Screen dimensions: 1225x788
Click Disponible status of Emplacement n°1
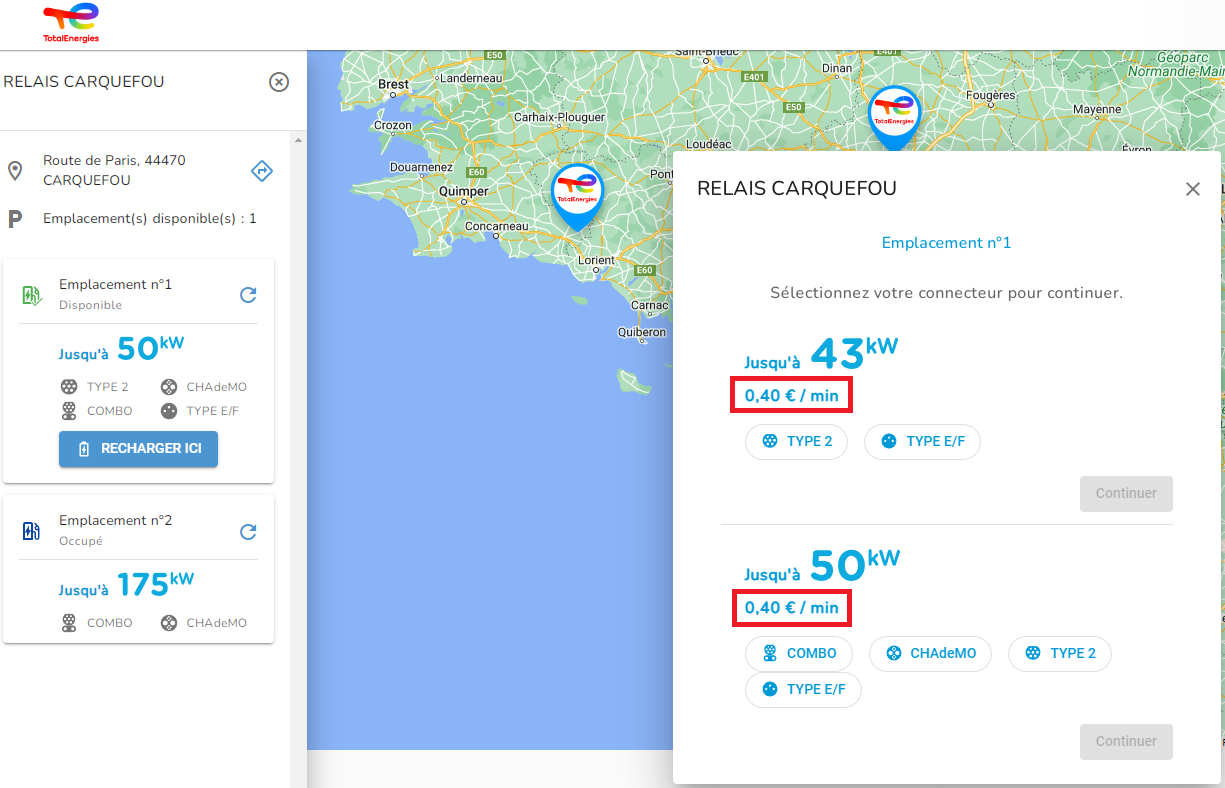pos(90,305)
